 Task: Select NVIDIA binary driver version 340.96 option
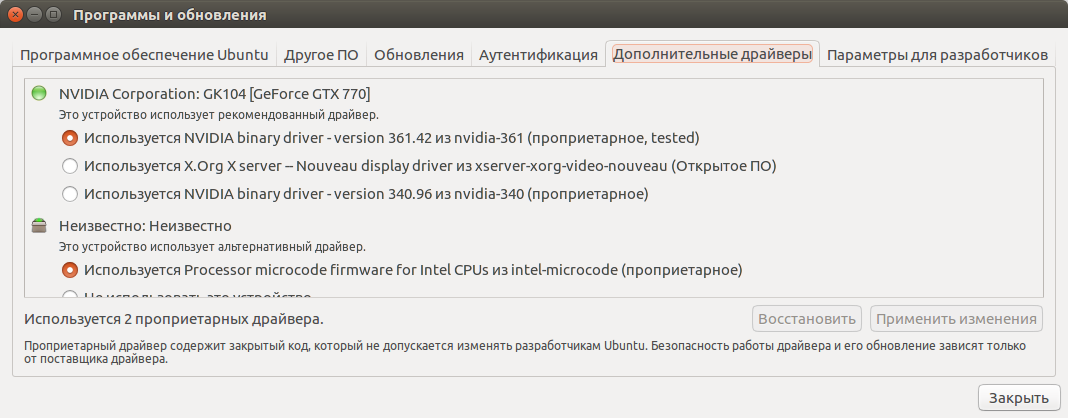pyautogui.click(x=69, y=194)
